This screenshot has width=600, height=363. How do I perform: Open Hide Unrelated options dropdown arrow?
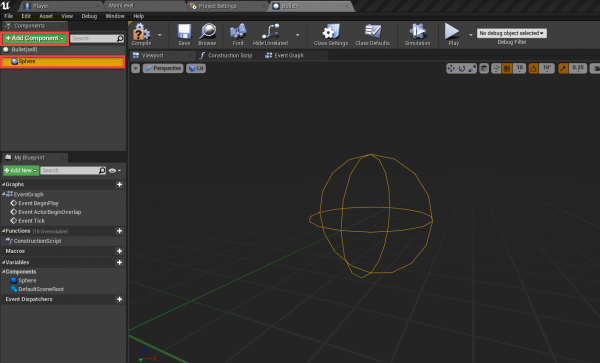(297, 35)
